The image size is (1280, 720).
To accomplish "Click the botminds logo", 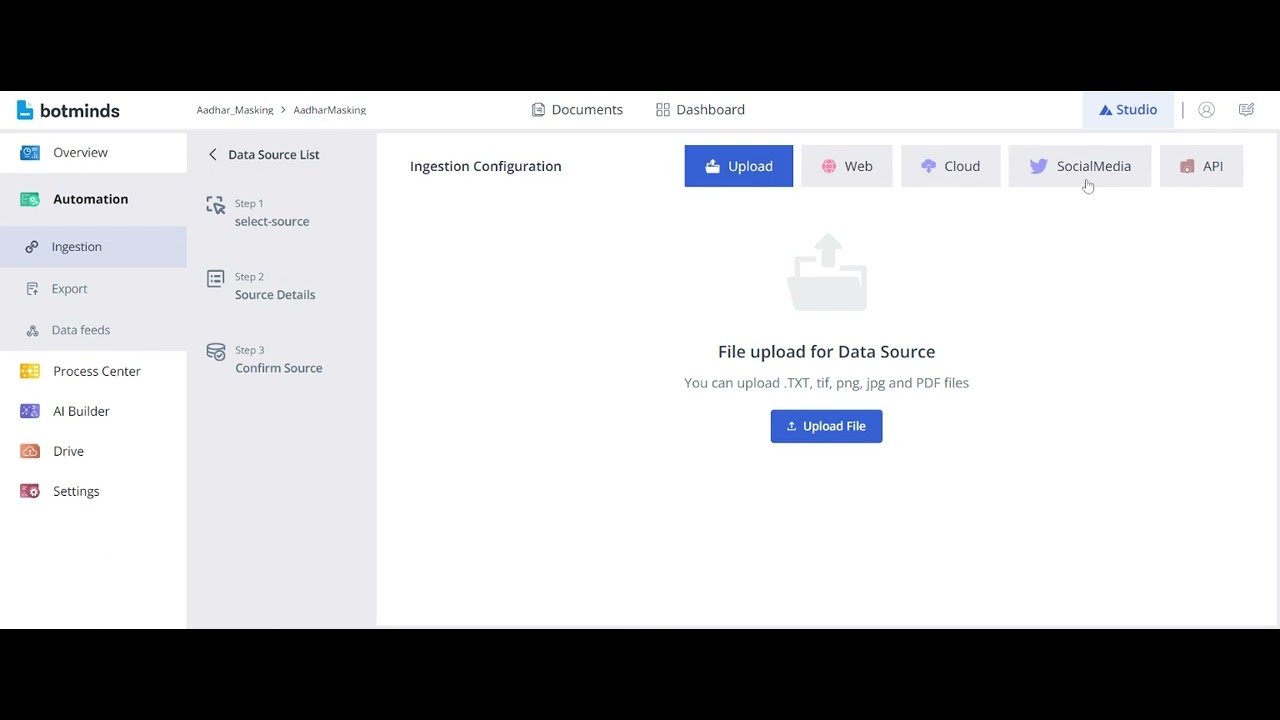I will 68,110.
